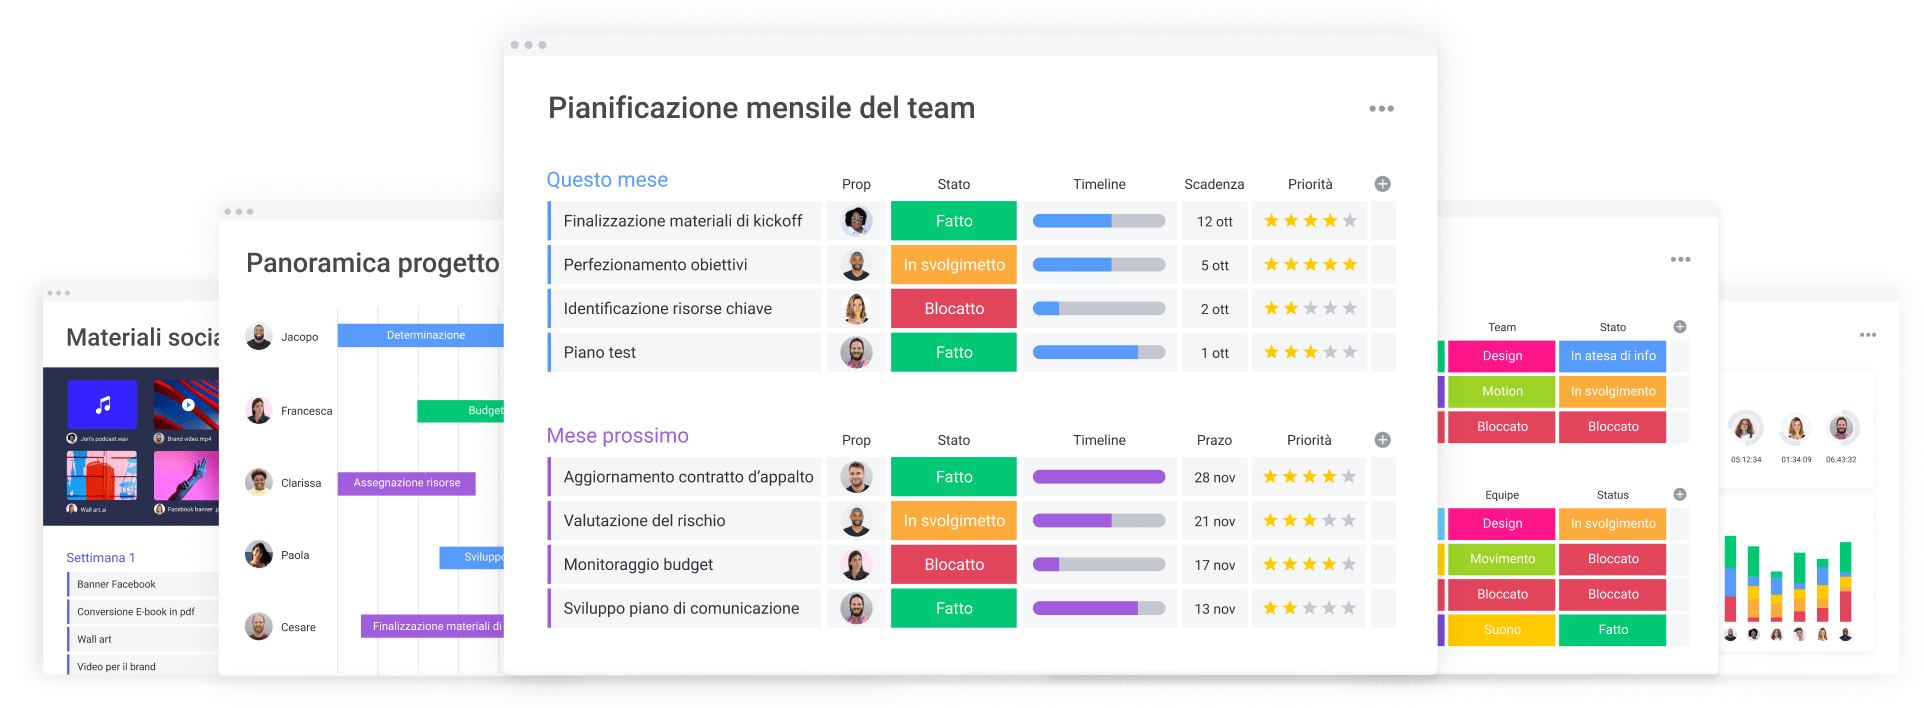Click avatar with 05:12:34 time tracked

[1745, 428]
